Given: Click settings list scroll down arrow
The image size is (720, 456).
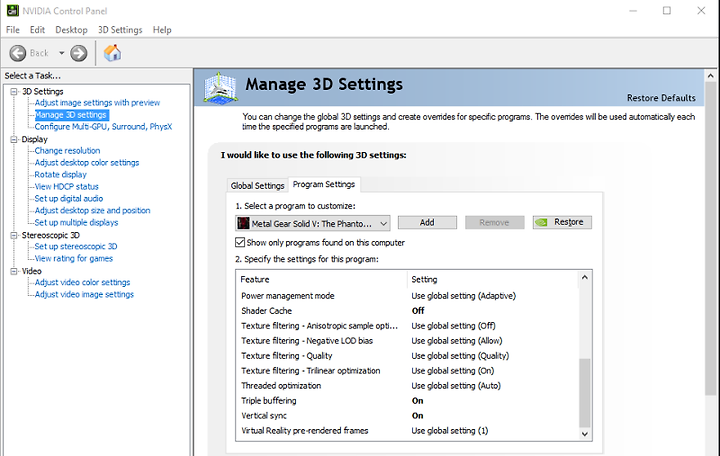Looking at the screenshot, I should pos(585,434).
